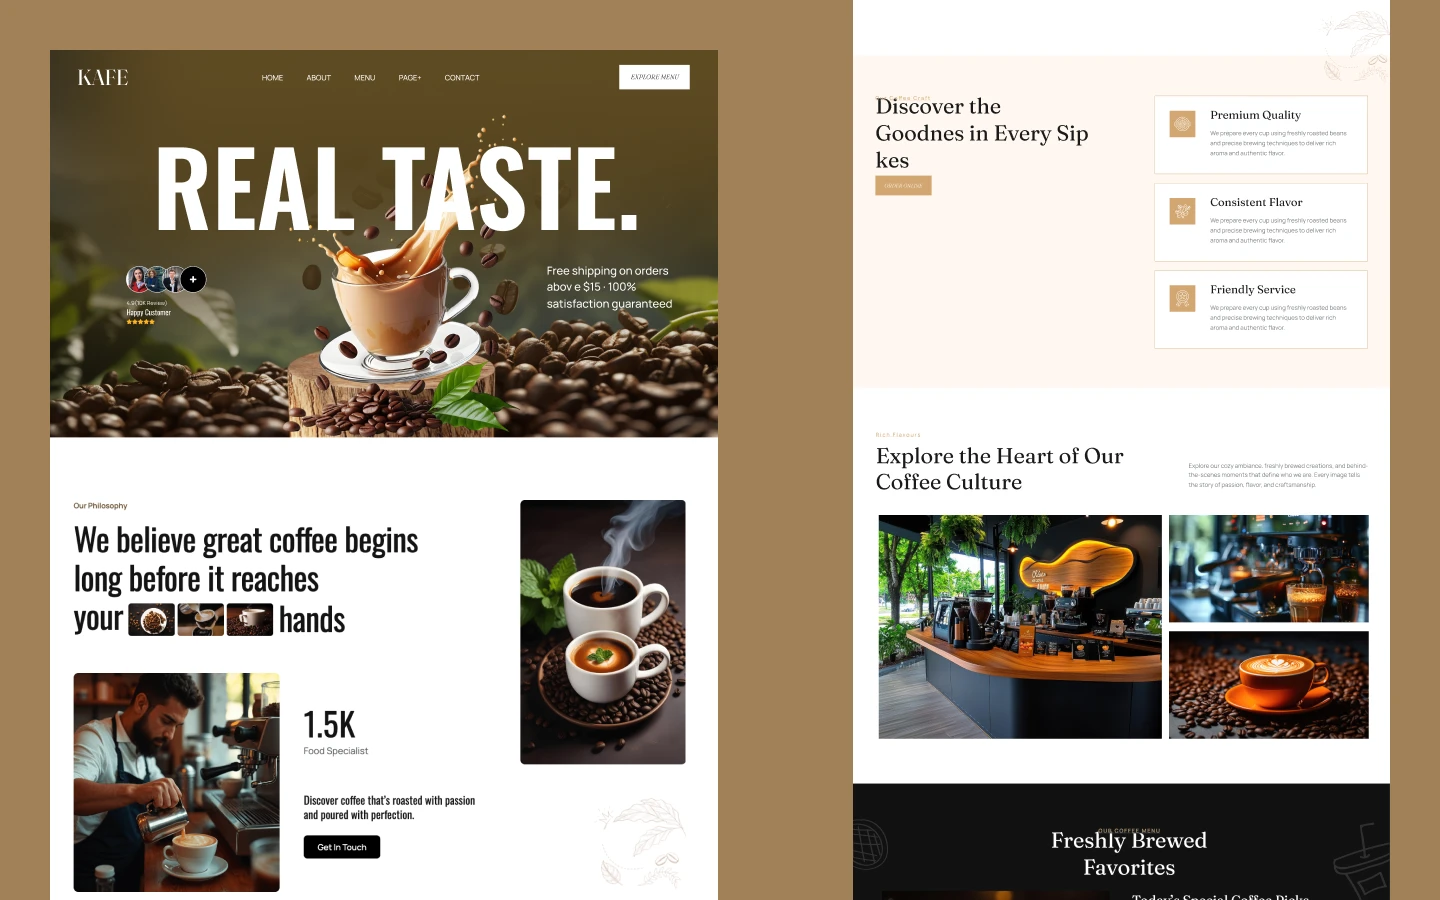
Task: Select the latte art cup gallery image
Action: 1268,685
